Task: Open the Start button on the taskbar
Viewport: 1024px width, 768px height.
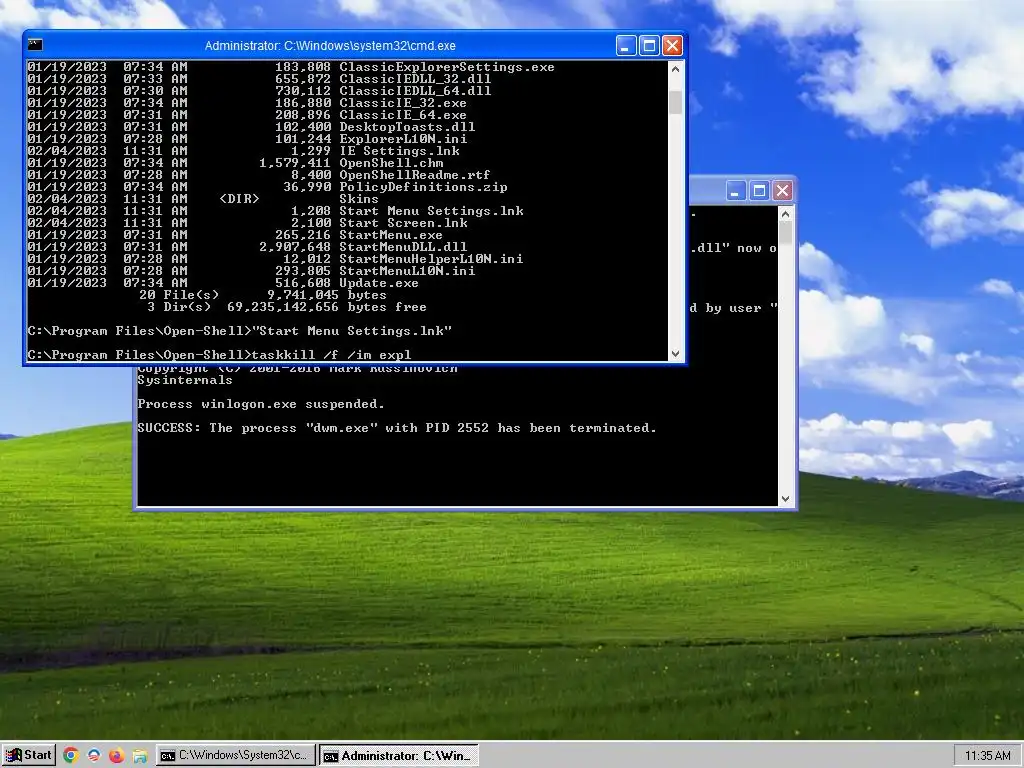Action: (28, 755)
